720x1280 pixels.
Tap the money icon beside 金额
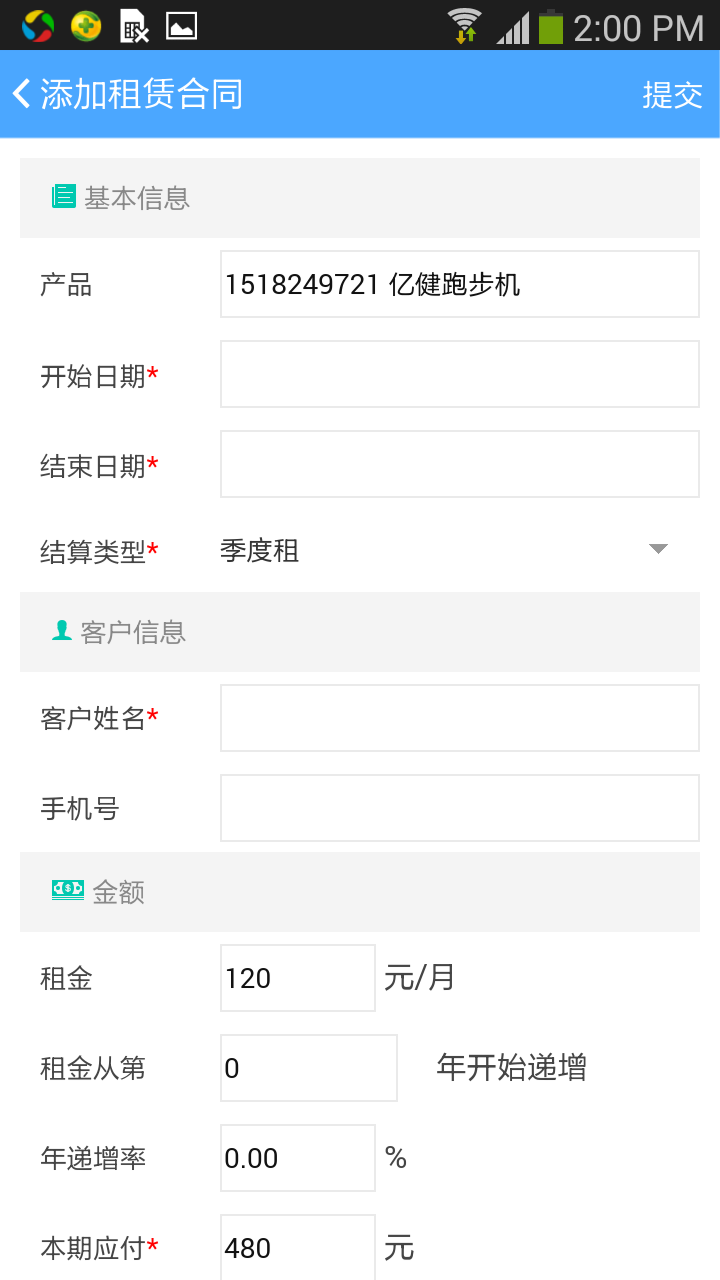click(x=68, y=889)
